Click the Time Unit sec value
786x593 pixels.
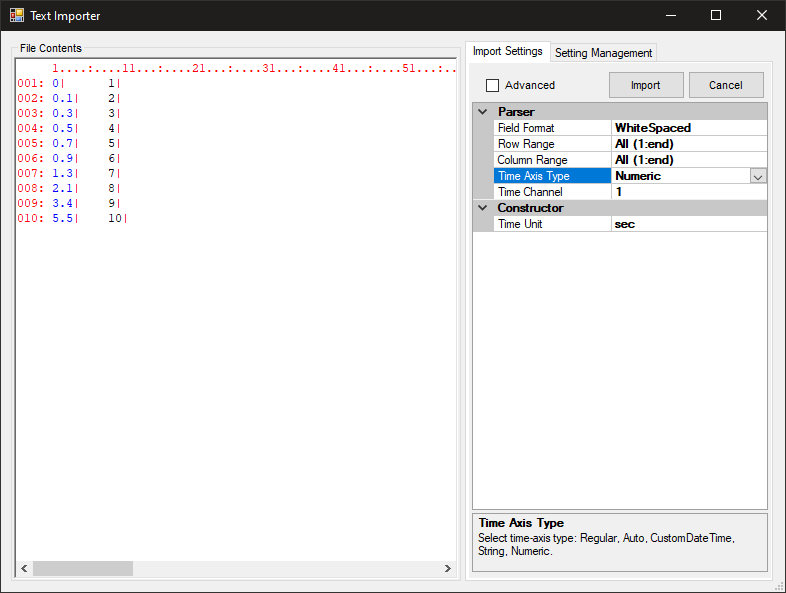tap(688, 224)
